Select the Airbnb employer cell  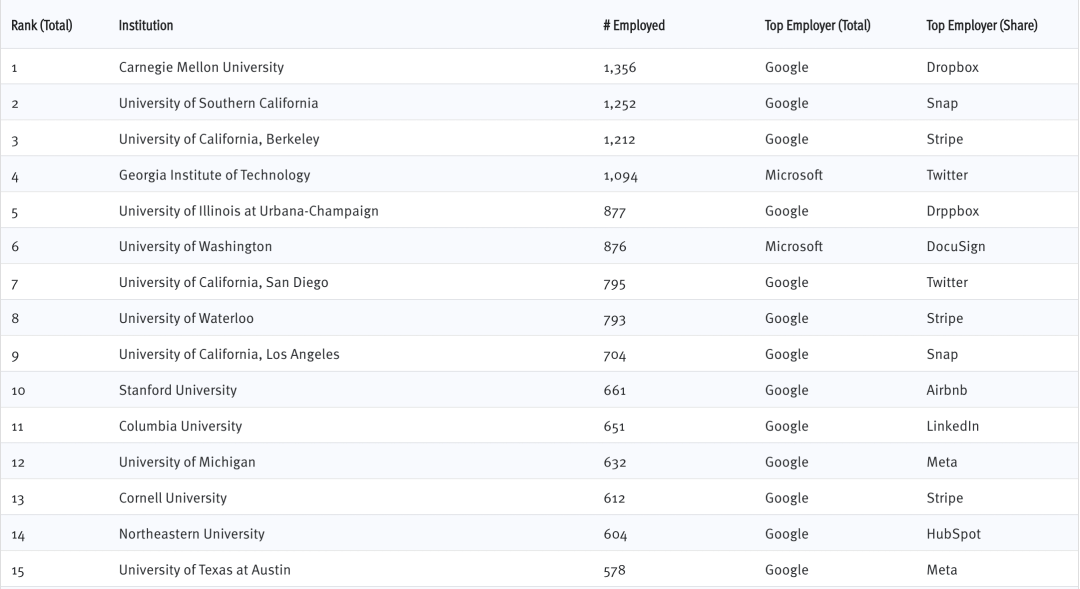947,390
